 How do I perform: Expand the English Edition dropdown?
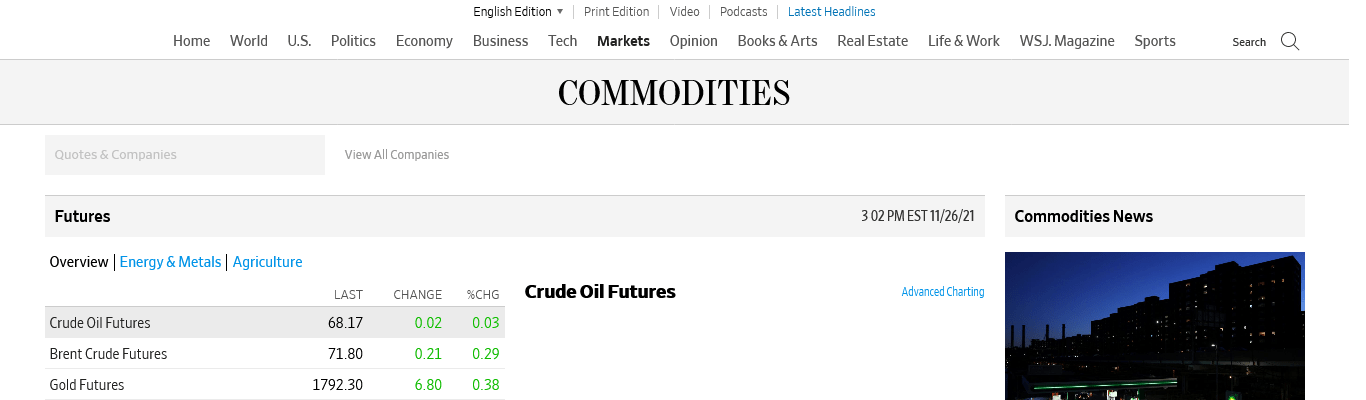point(518,12)
